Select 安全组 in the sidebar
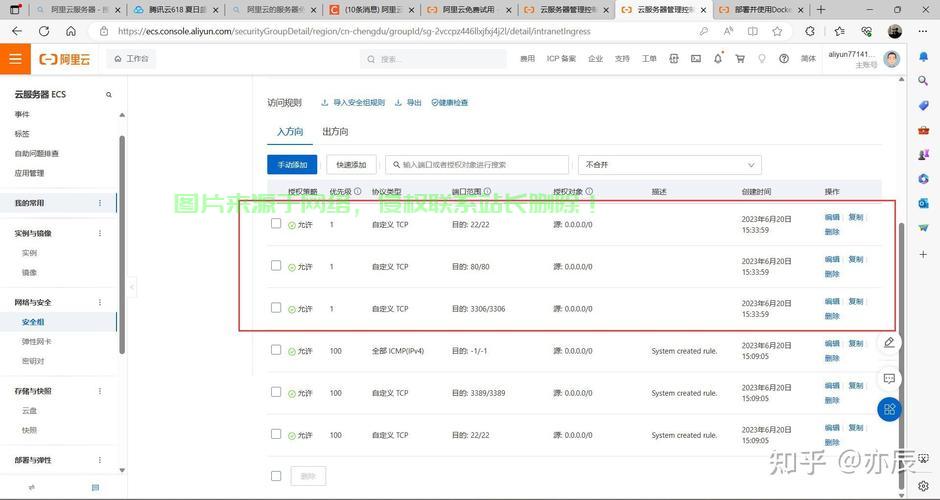This screenshot has width=940, height=500. click(33, 322)
